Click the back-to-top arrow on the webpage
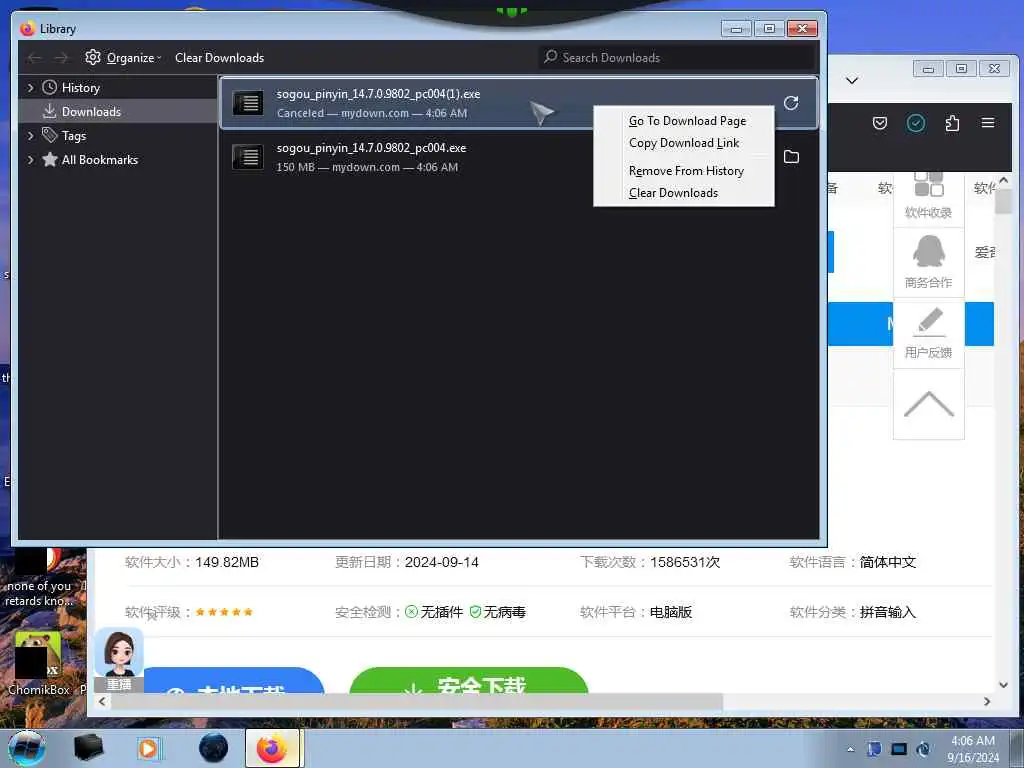Image resolution: width=1024 pixels, height=768 pixels. tap(929, 404)
